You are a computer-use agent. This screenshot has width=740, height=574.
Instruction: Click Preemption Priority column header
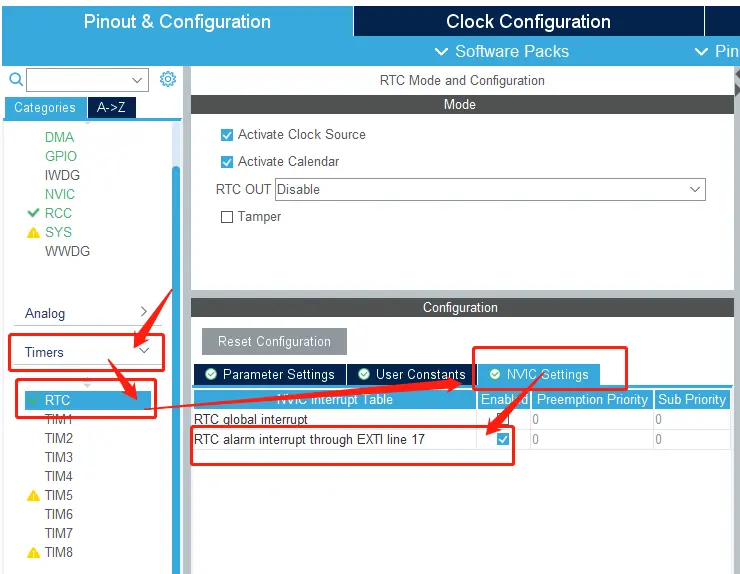(592, 399)
